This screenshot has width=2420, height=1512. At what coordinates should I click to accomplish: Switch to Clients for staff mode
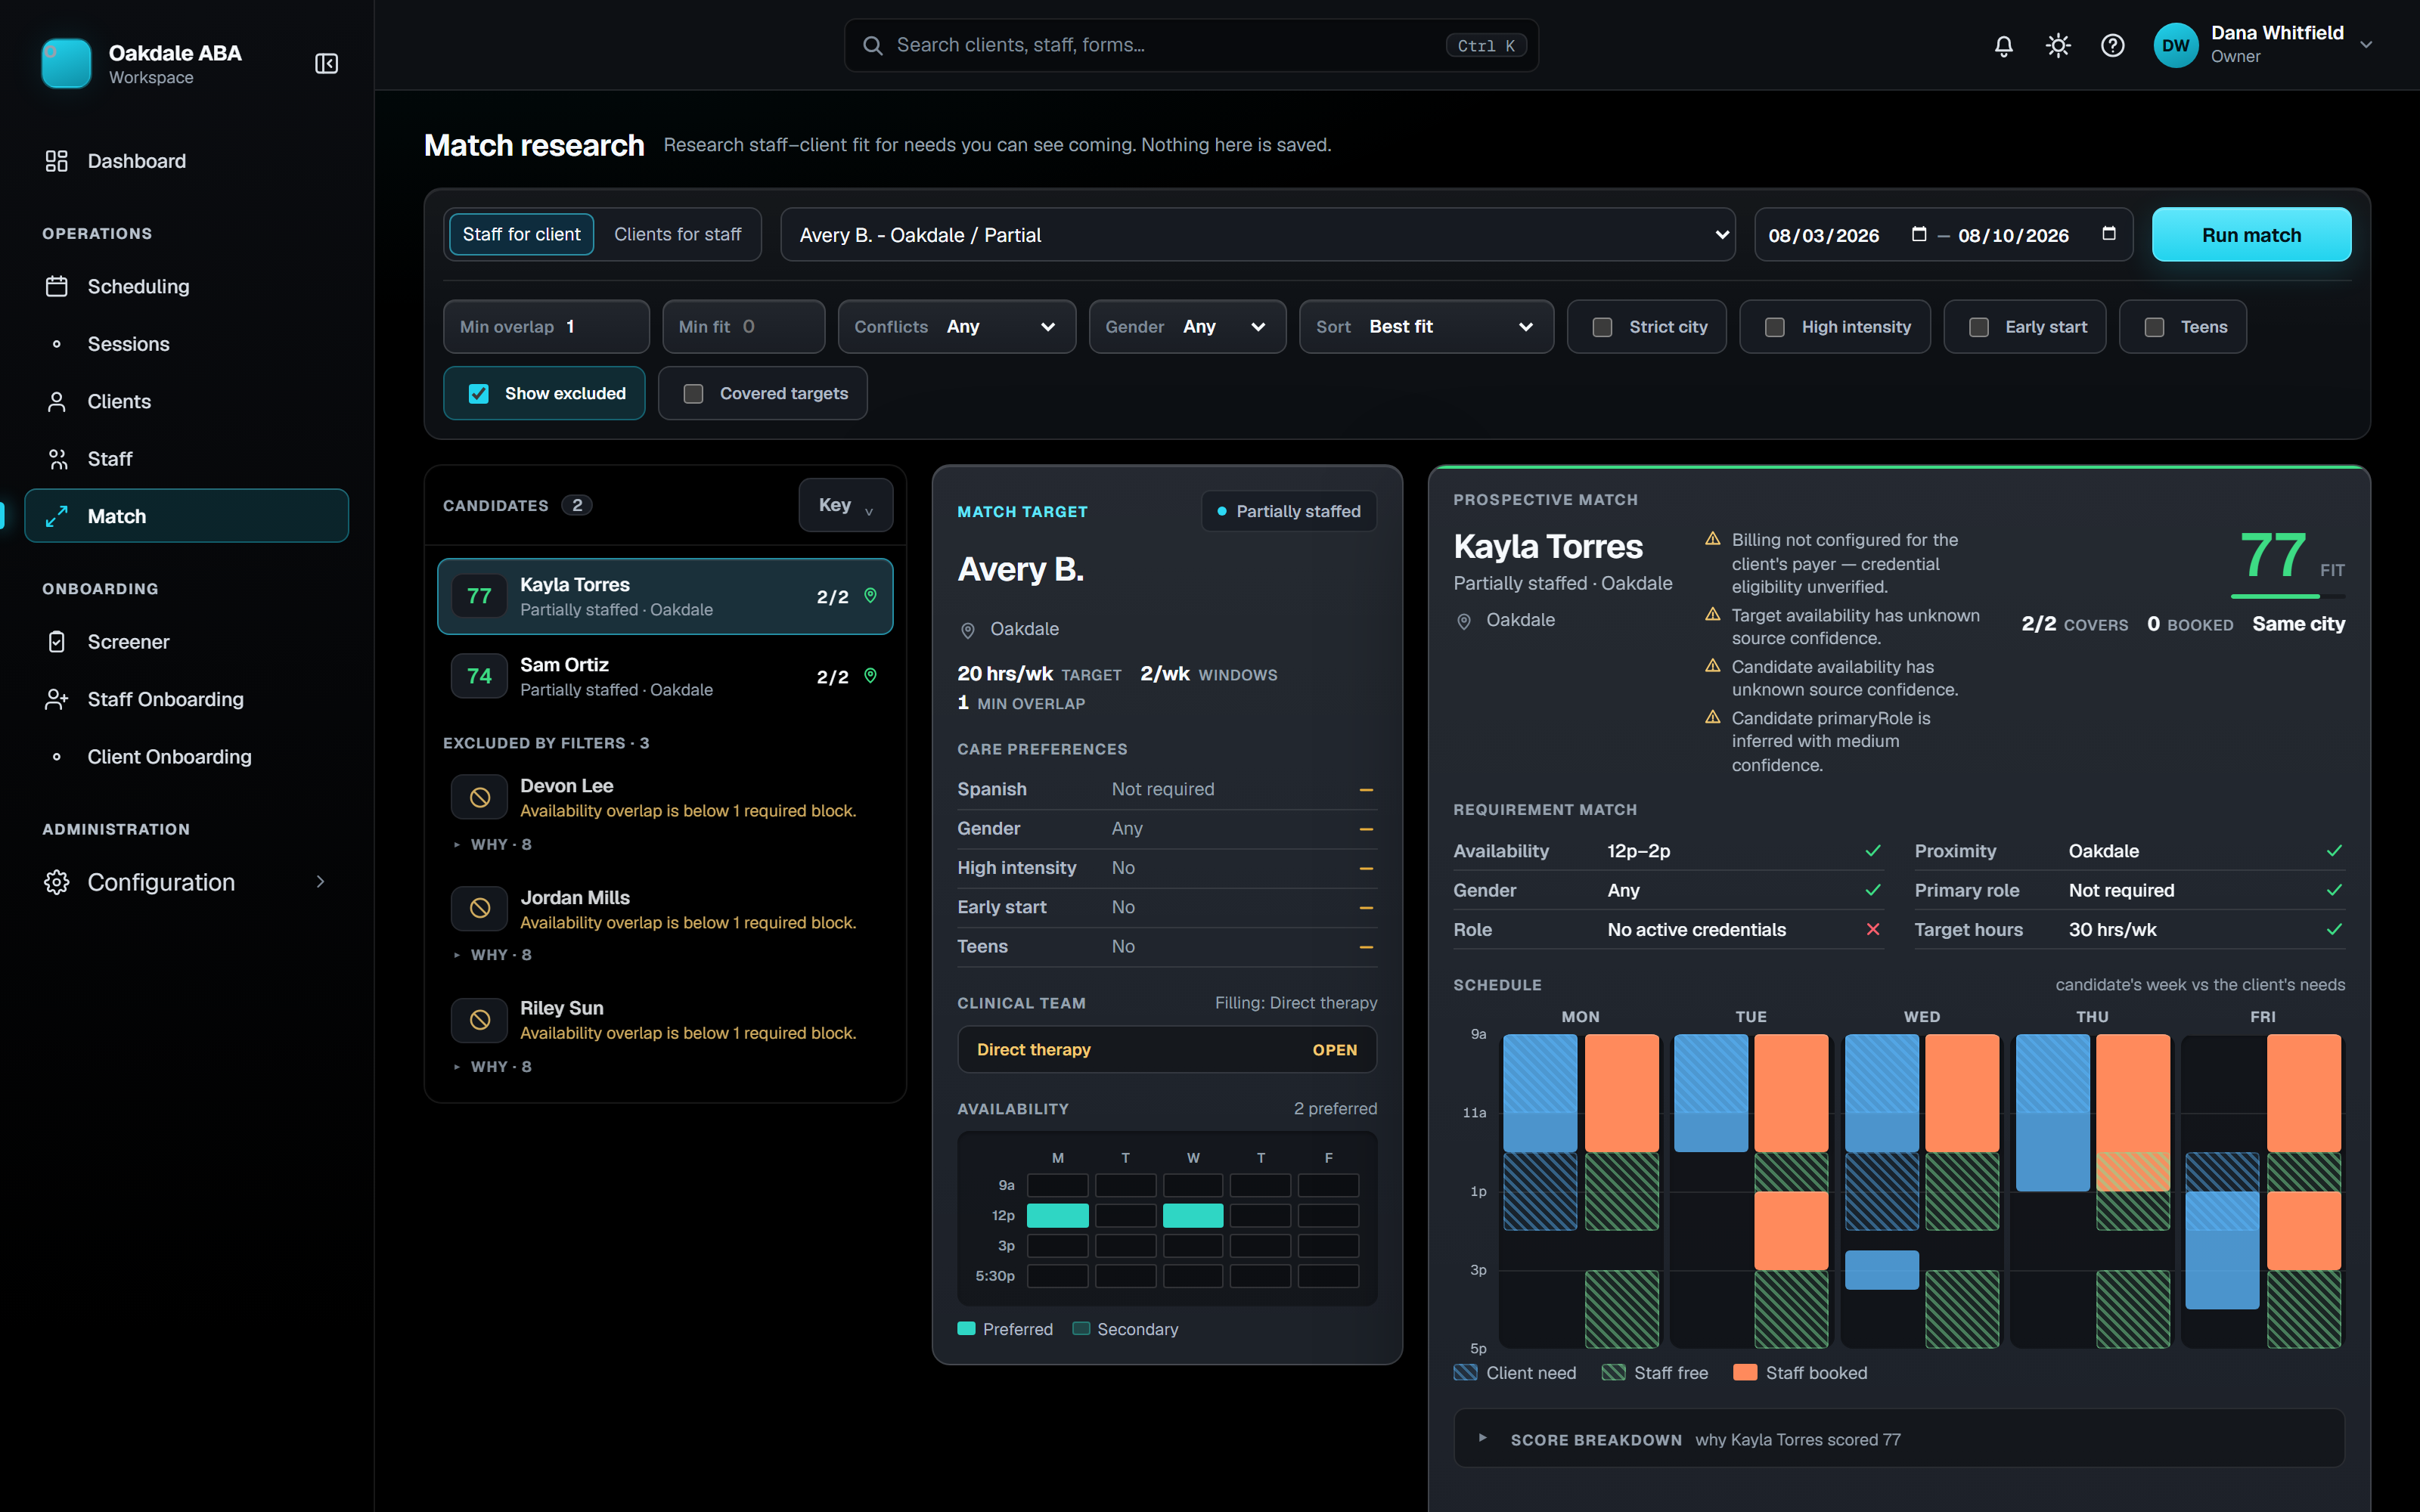point(677,234)
